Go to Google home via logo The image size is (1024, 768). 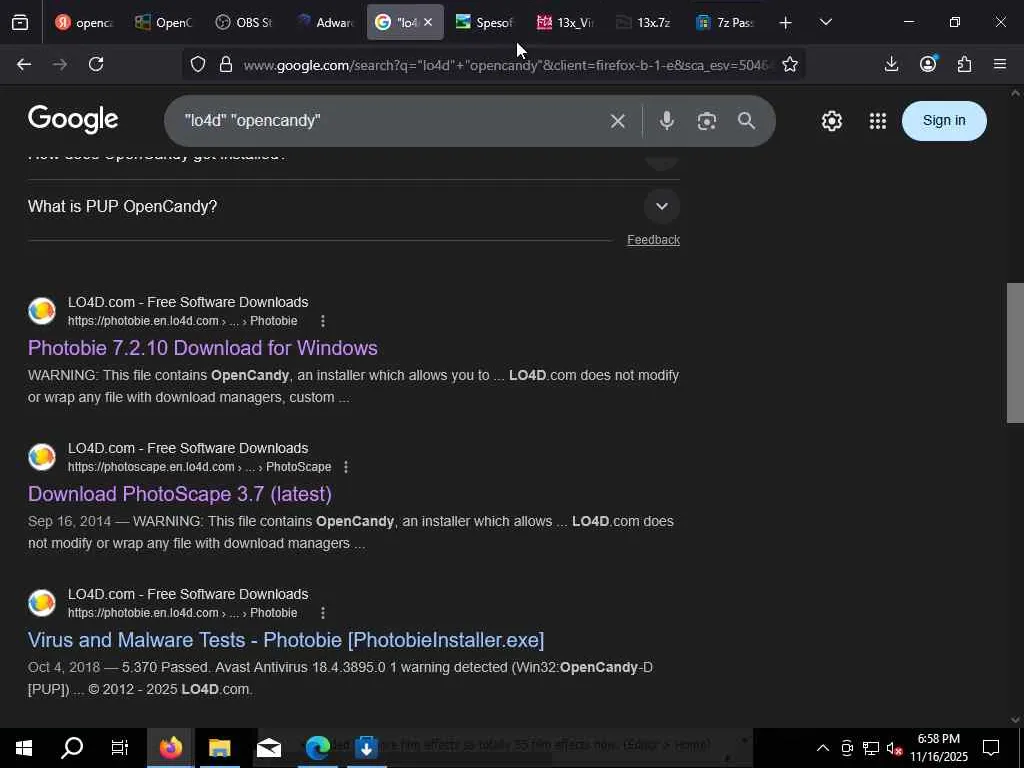(x=73, y=120)
